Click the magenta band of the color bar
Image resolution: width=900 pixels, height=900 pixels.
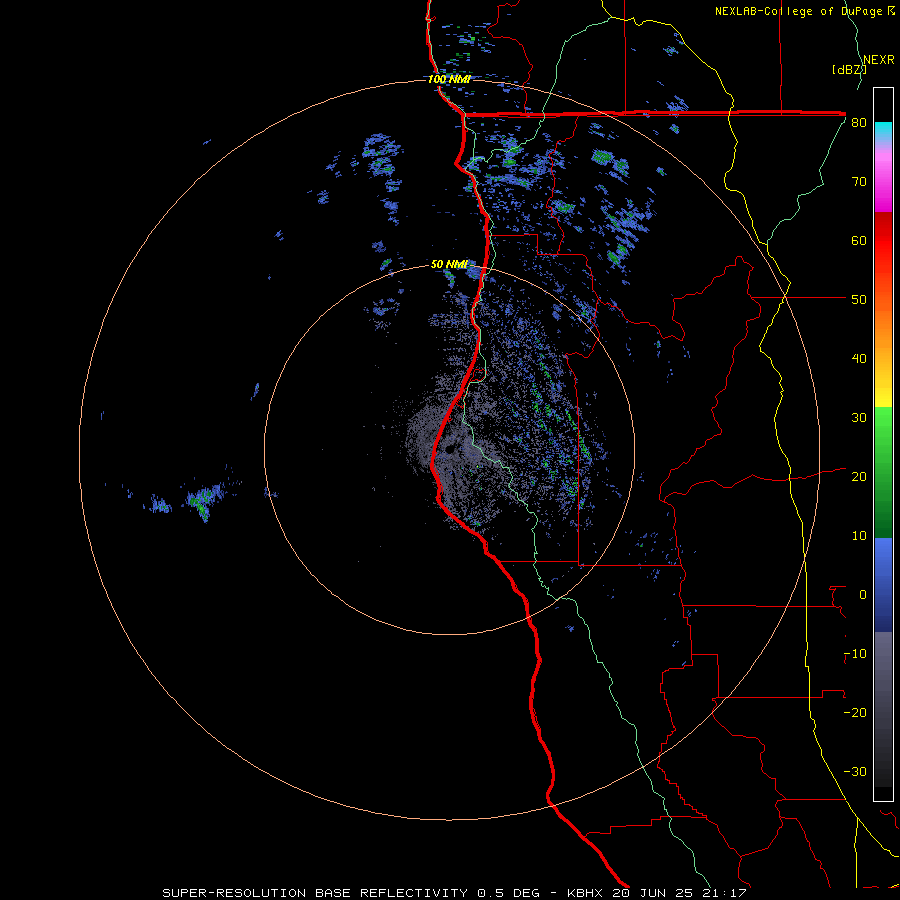tap(883, 179)
